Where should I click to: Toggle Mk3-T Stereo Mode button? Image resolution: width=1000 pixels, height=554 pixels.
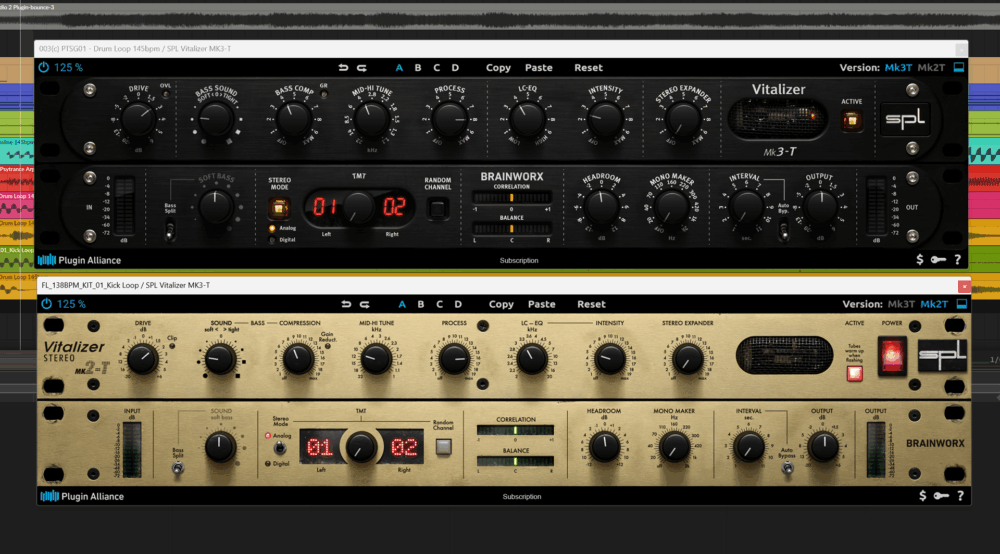pyautogui.click(x=279, y=208)
